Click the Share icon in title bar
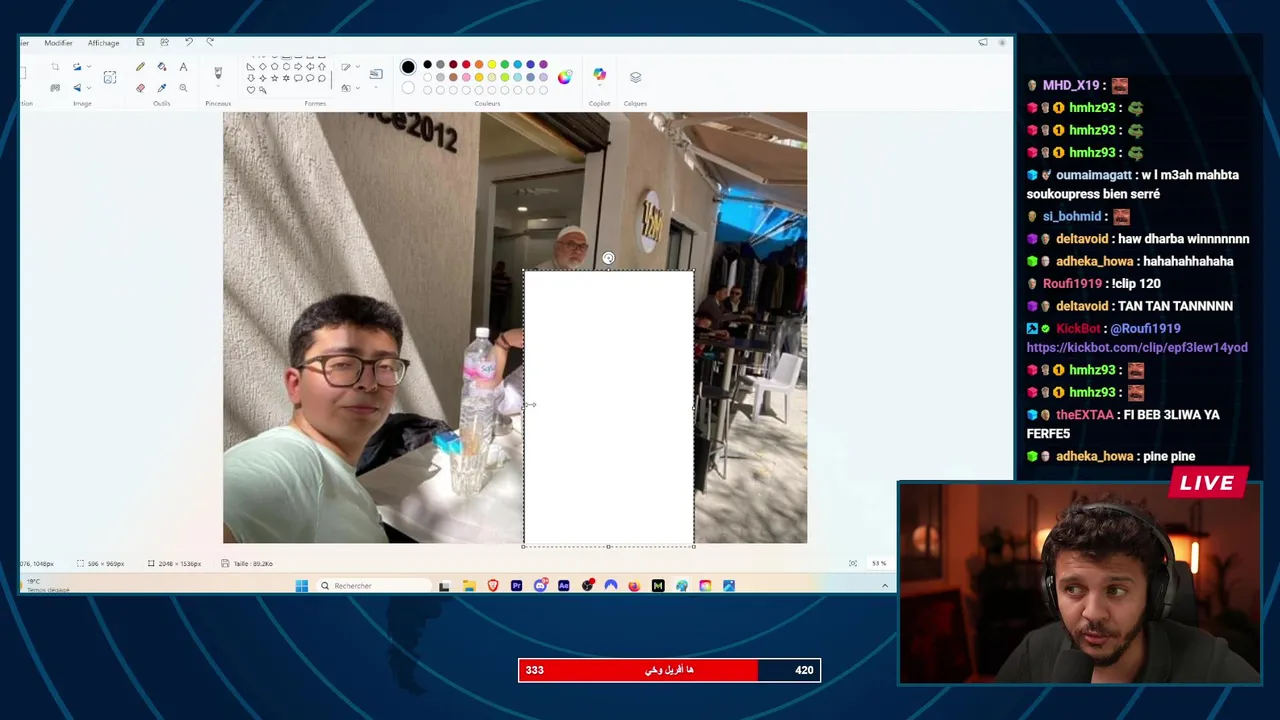 pyautogui.click(x=164, y=42)
